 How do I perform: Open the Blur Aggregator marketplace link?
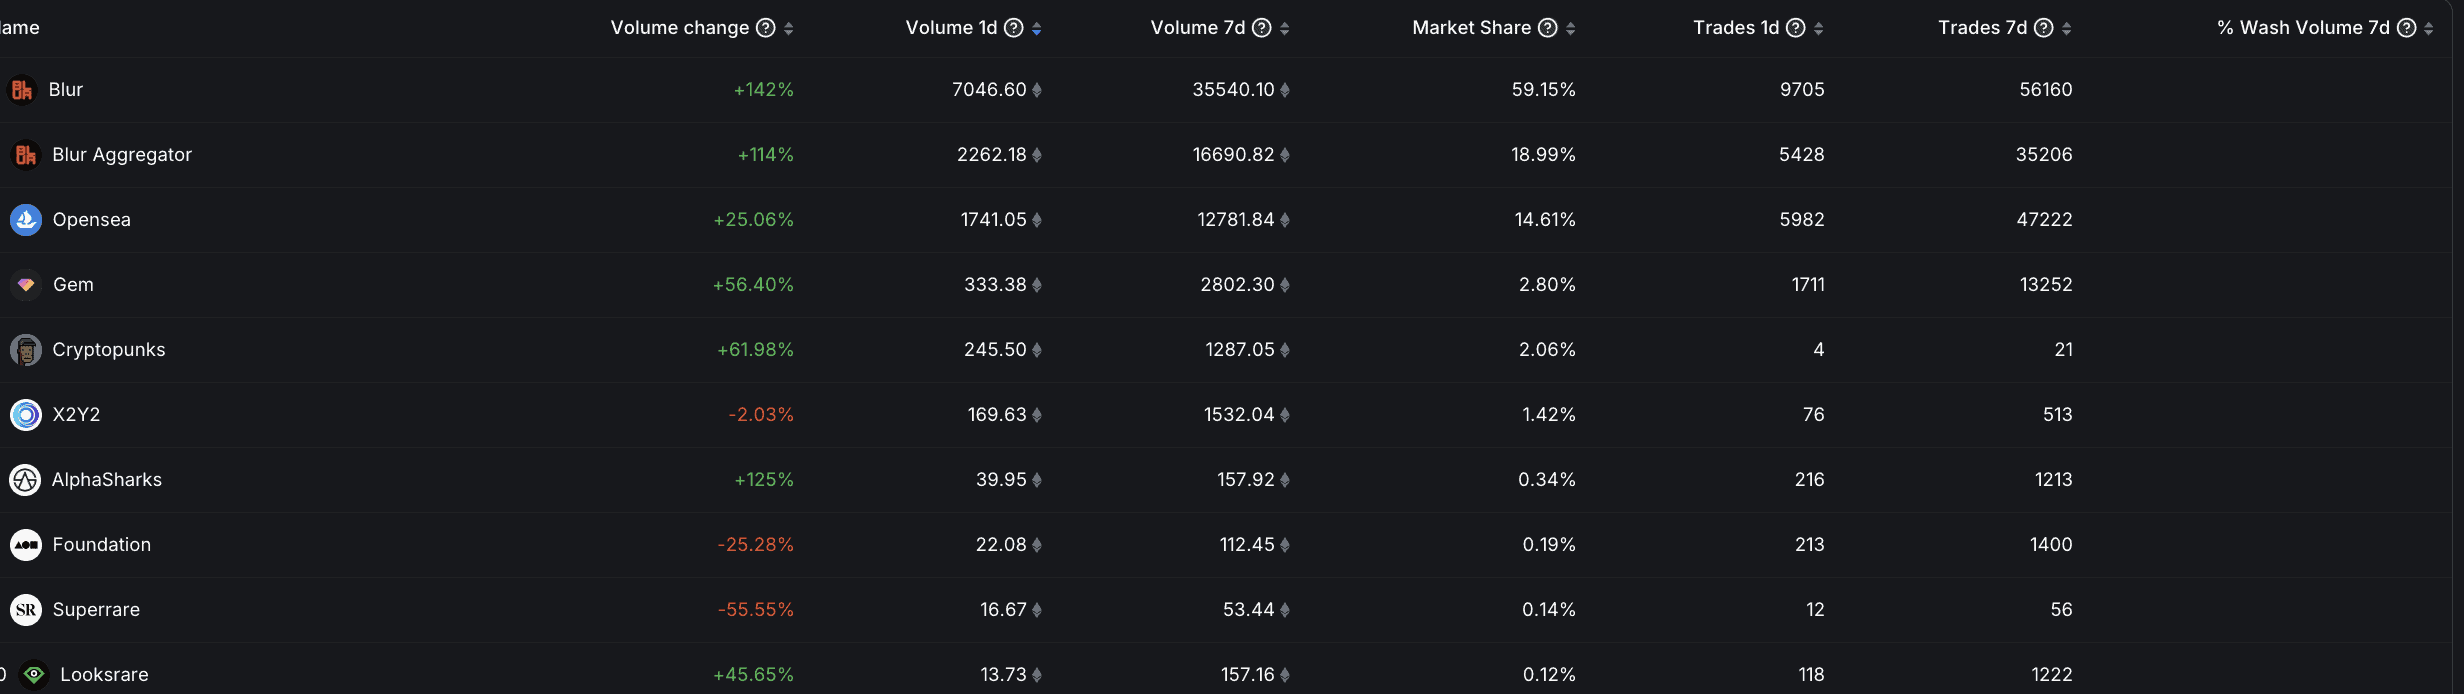[x=122, y=155]
